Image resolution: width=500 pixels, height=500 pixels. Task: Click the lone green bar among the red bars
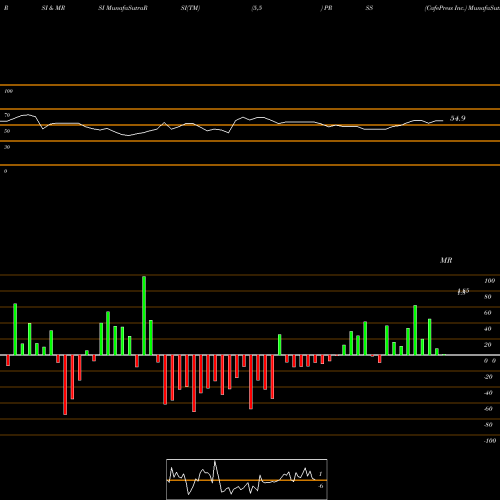[280, 345]
